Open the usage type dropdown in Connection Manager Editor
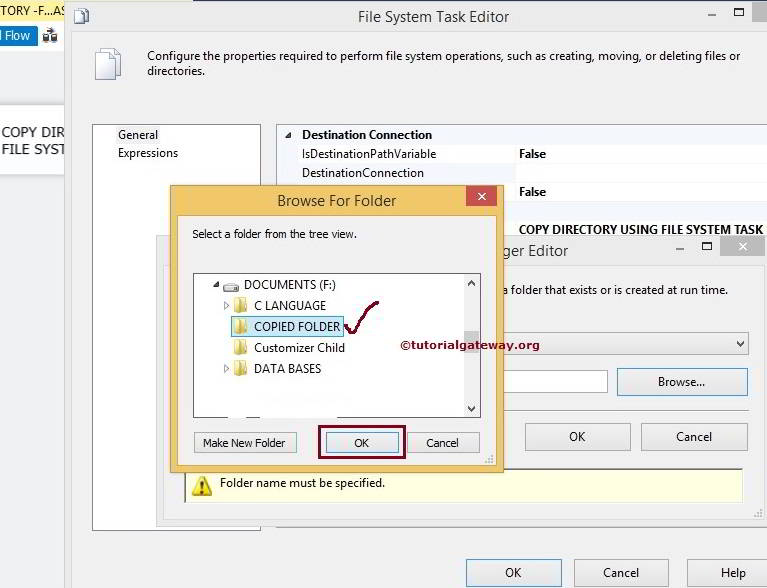 (x=741, y=344)
